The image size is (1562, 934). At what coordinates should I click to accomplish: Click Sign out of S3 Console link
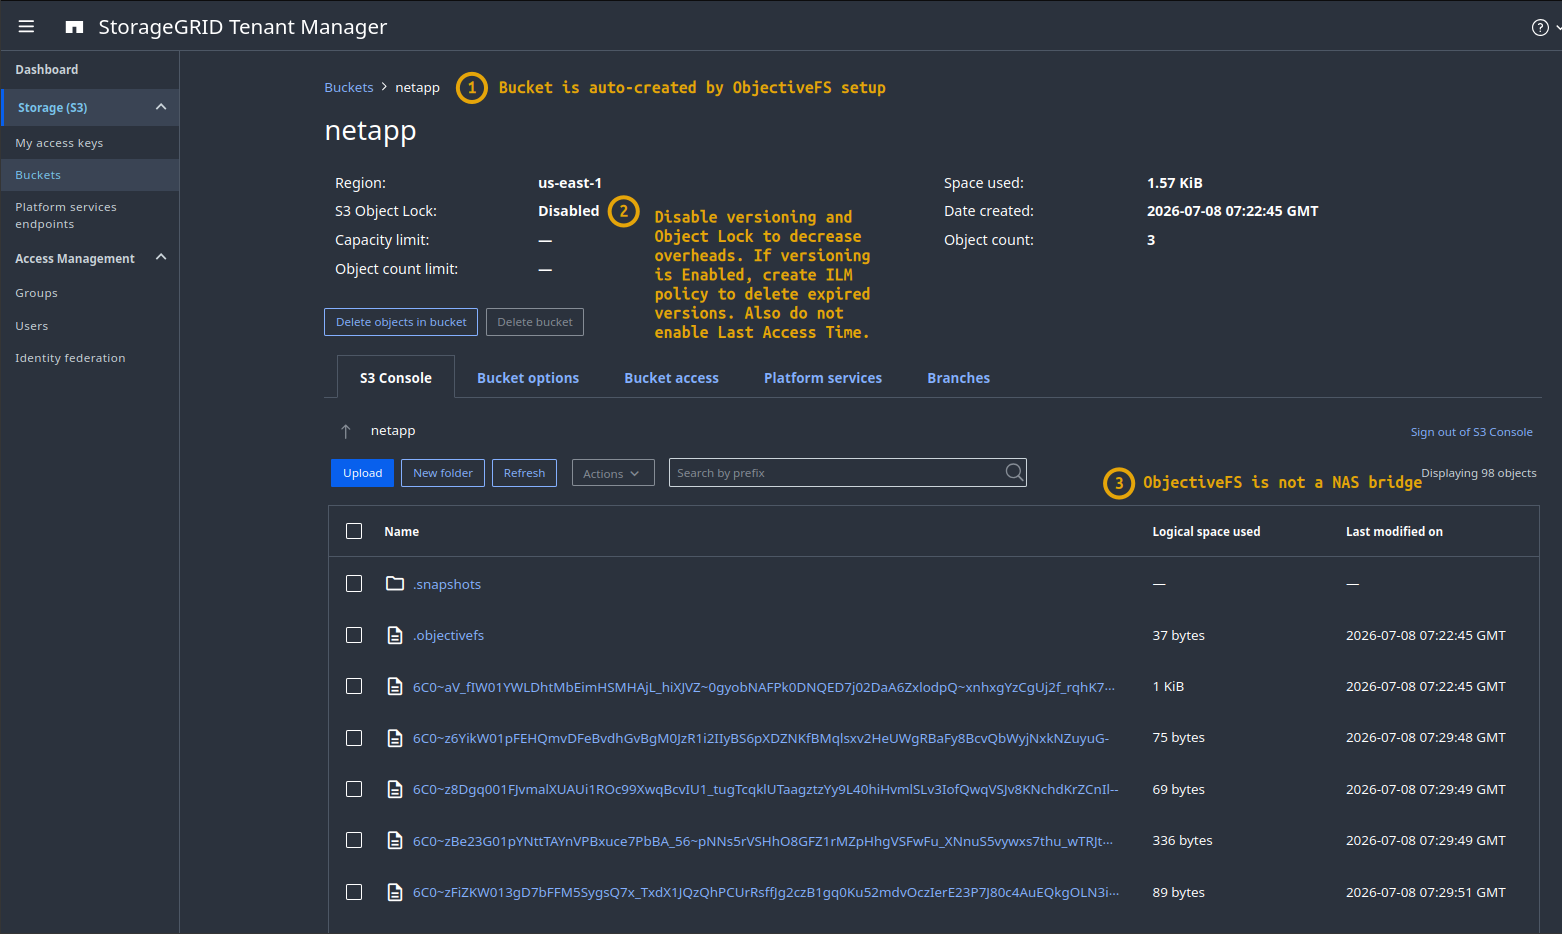pyautogui.click(x=1471, y=432)
